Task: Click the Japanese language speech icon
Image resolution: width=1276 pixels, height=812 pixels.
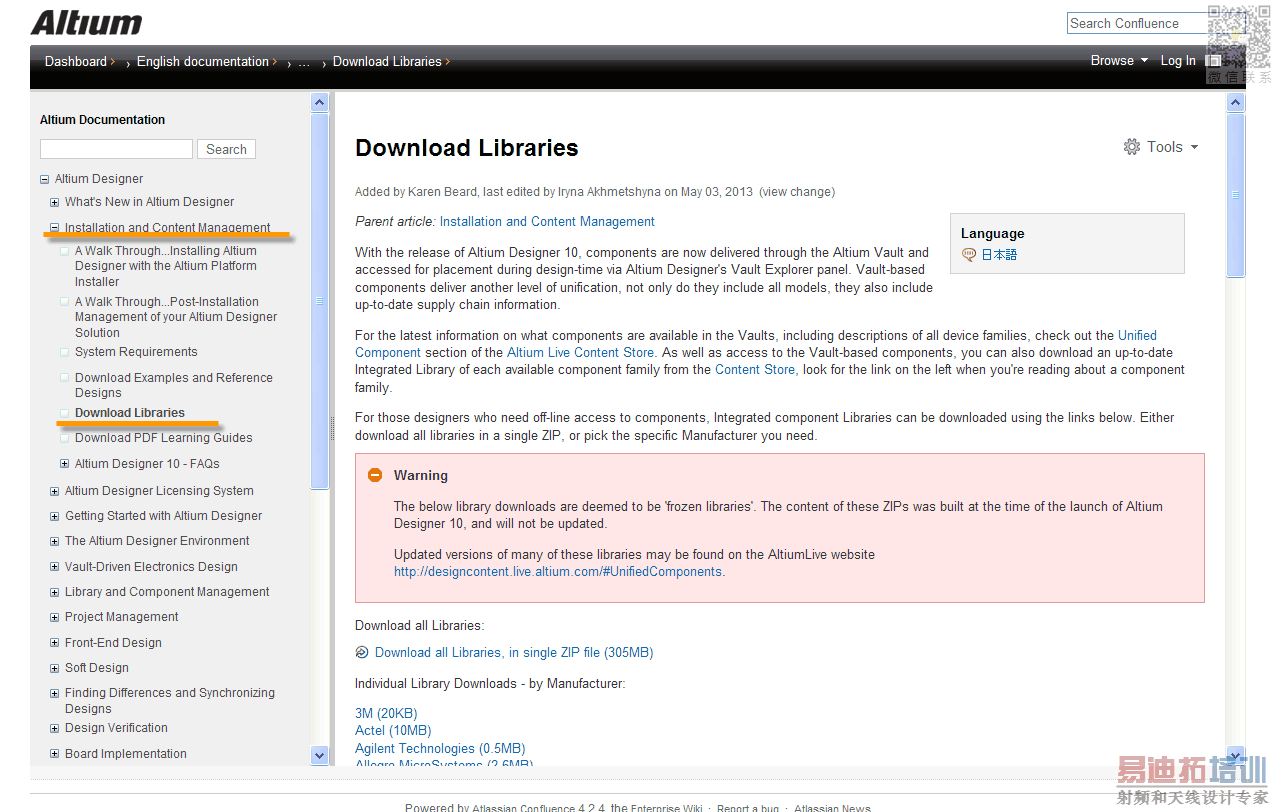Action: point(969,255)
